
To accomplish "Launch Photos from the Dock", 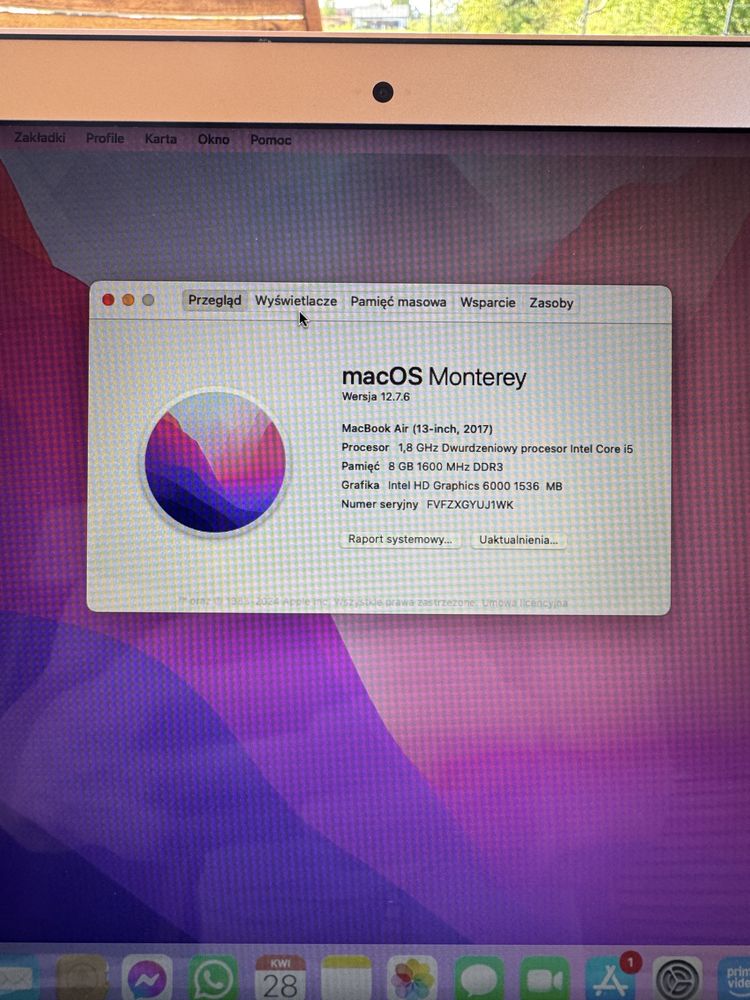I will click(413, 978).
